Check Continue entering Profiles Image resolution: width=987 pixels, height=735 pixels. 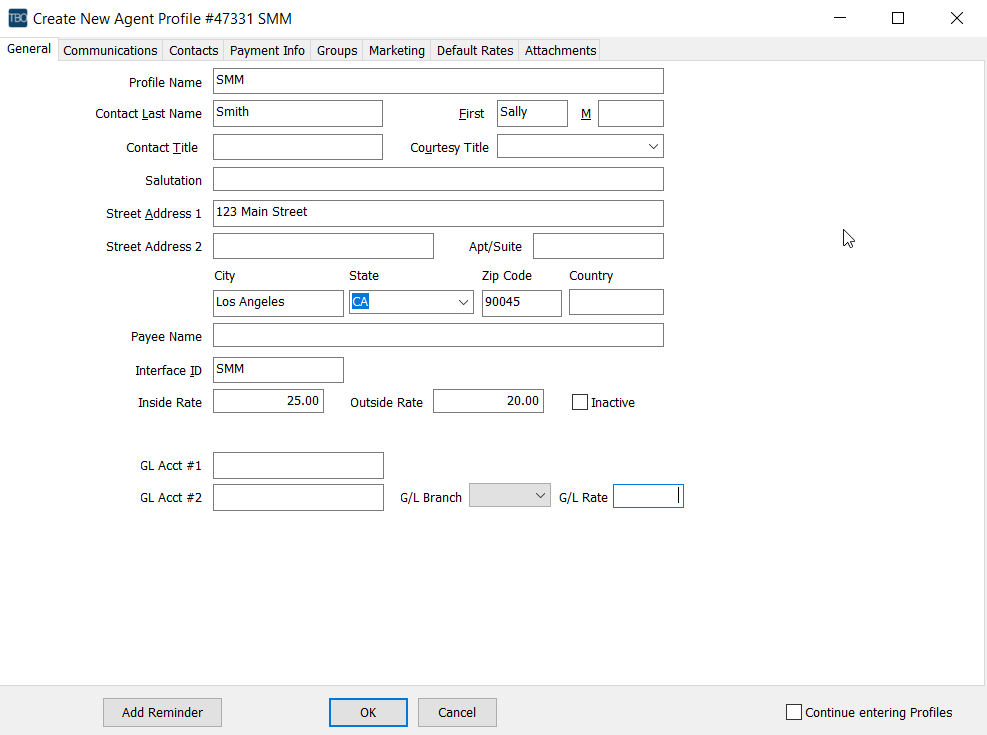[794, 712]
